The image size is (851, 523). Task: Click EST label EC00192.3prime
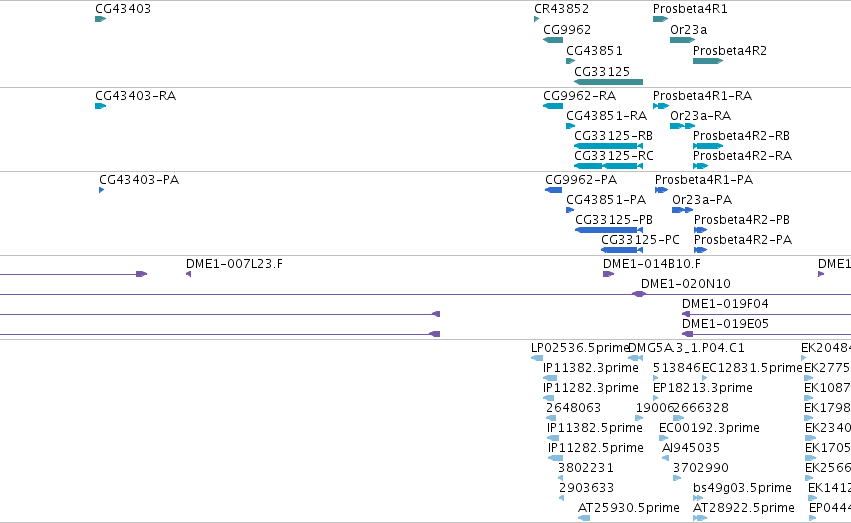tap(709, 428)
